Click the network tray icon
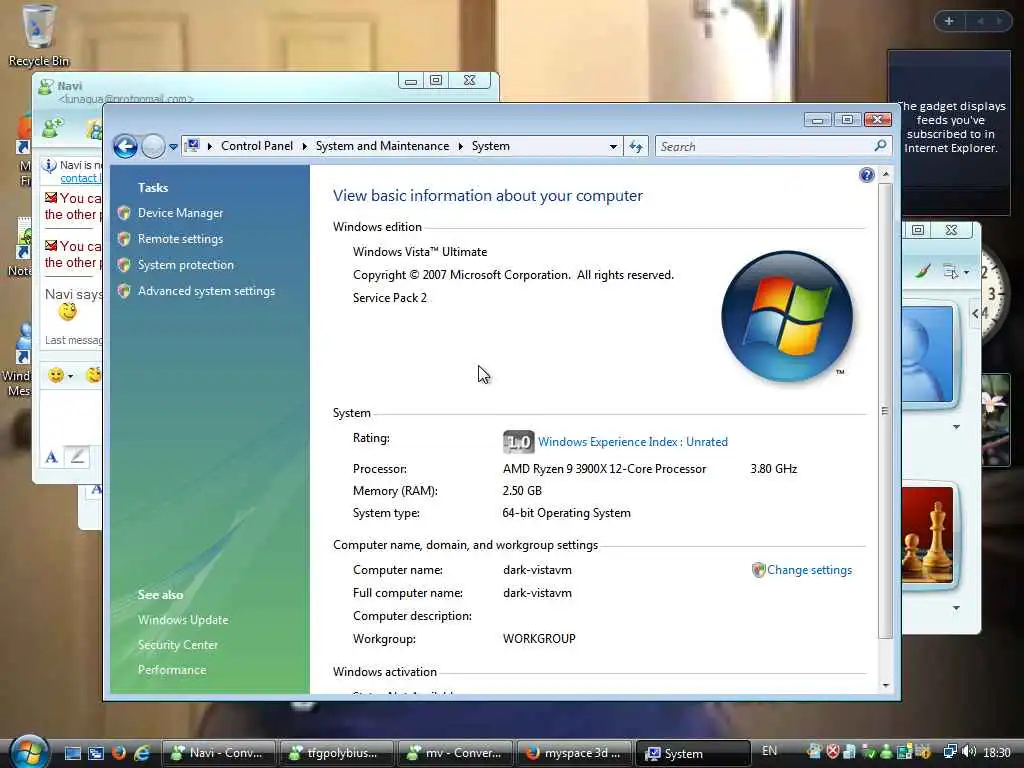The height and width of the screenshot is (768, 1024). point(950,752)
